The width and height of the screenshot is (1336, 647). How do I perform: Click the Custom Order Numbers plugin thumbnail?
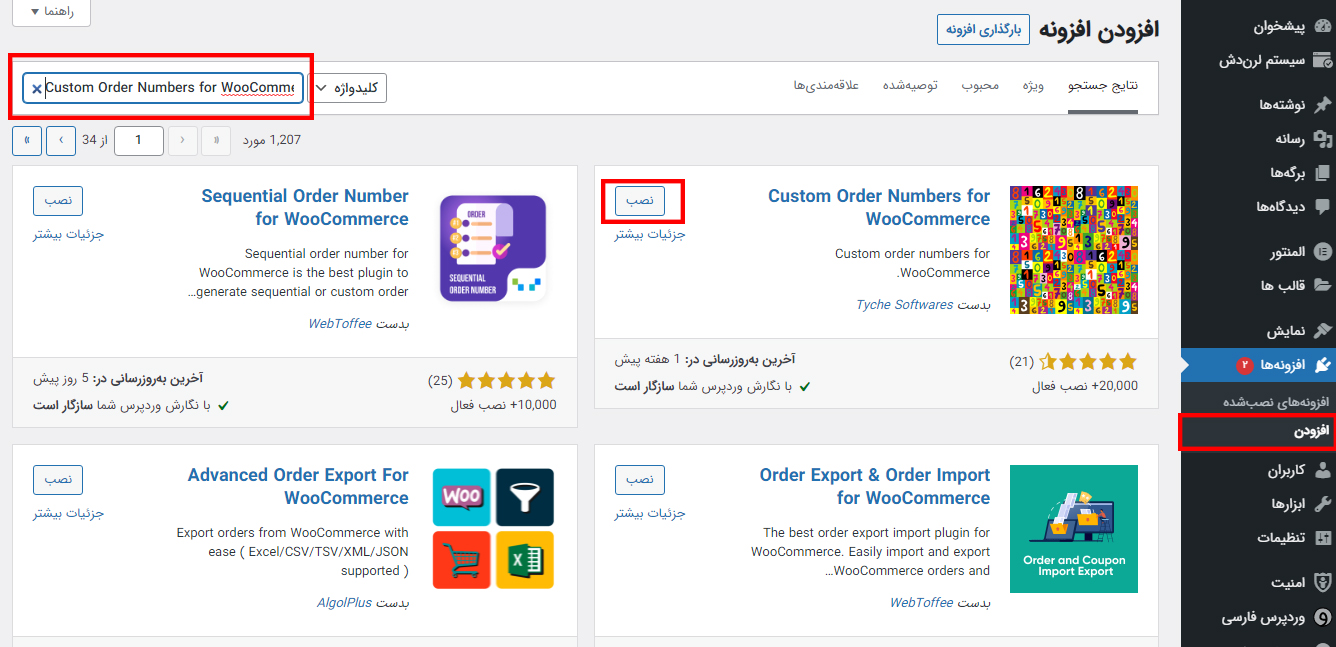1074,250
